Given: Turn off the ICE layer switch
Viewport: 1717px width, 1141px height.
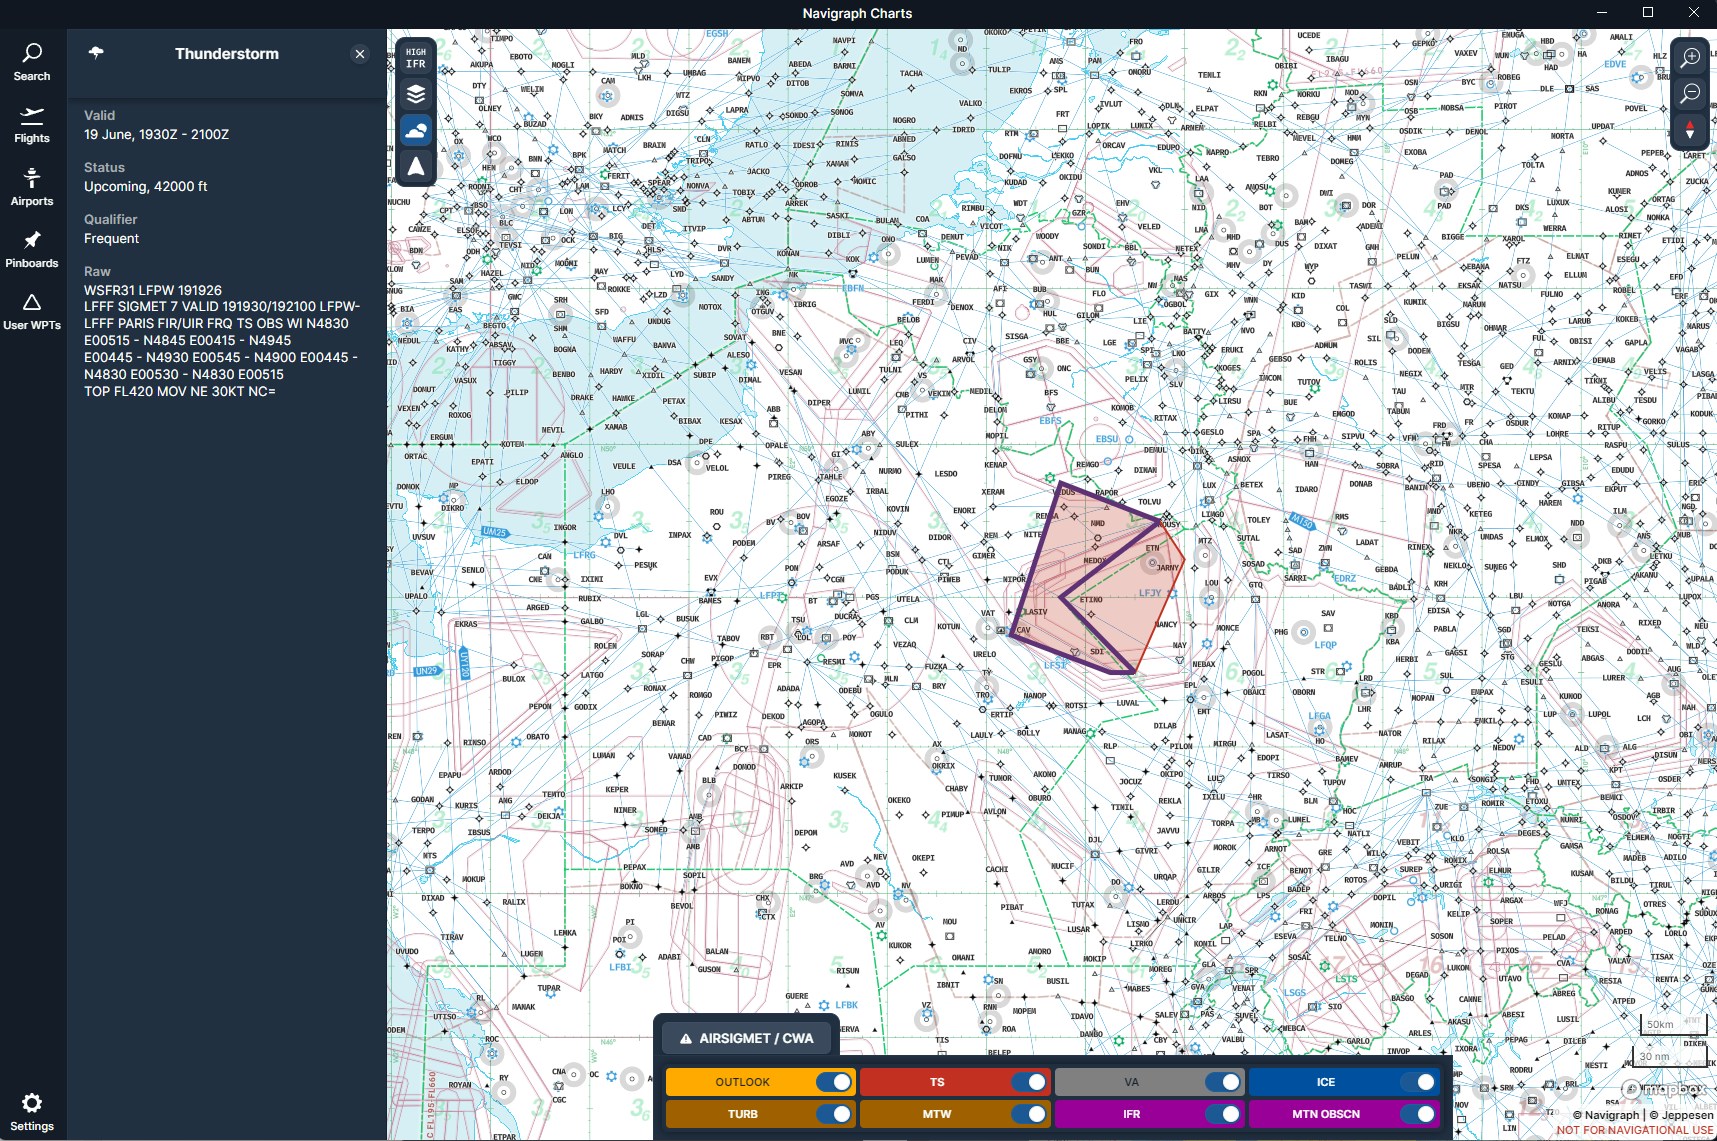Looking at the screenshot, I should coord(1418,1082).
